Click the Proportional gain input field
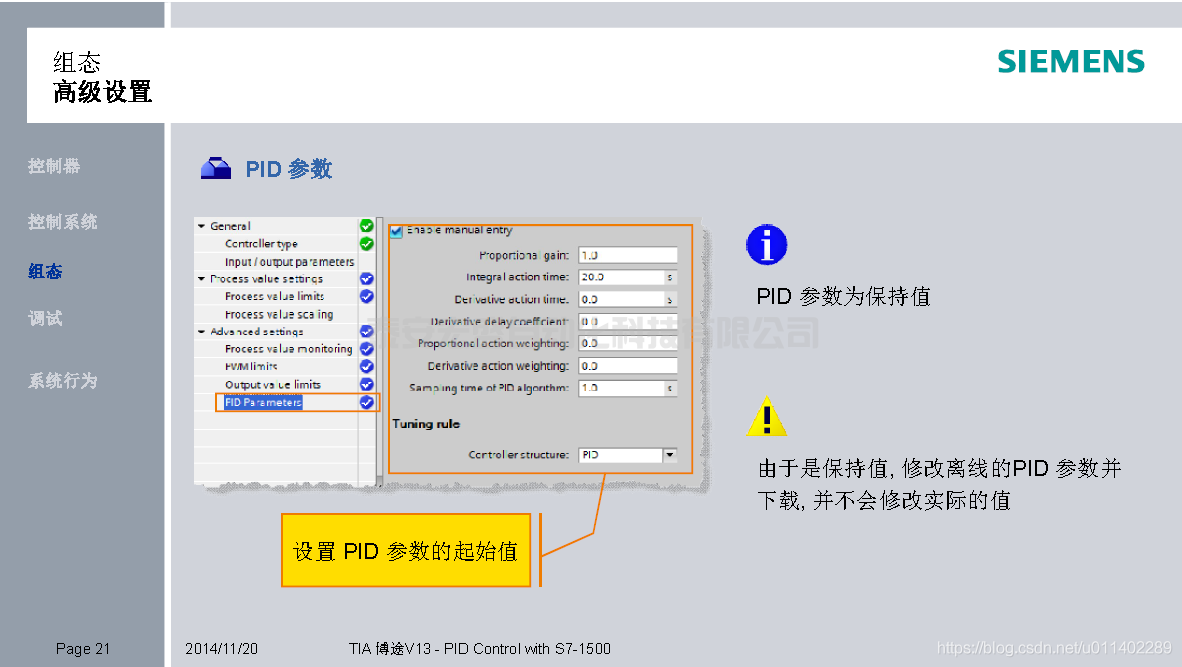The image size is (1182, 667). (x=627, y=255)
